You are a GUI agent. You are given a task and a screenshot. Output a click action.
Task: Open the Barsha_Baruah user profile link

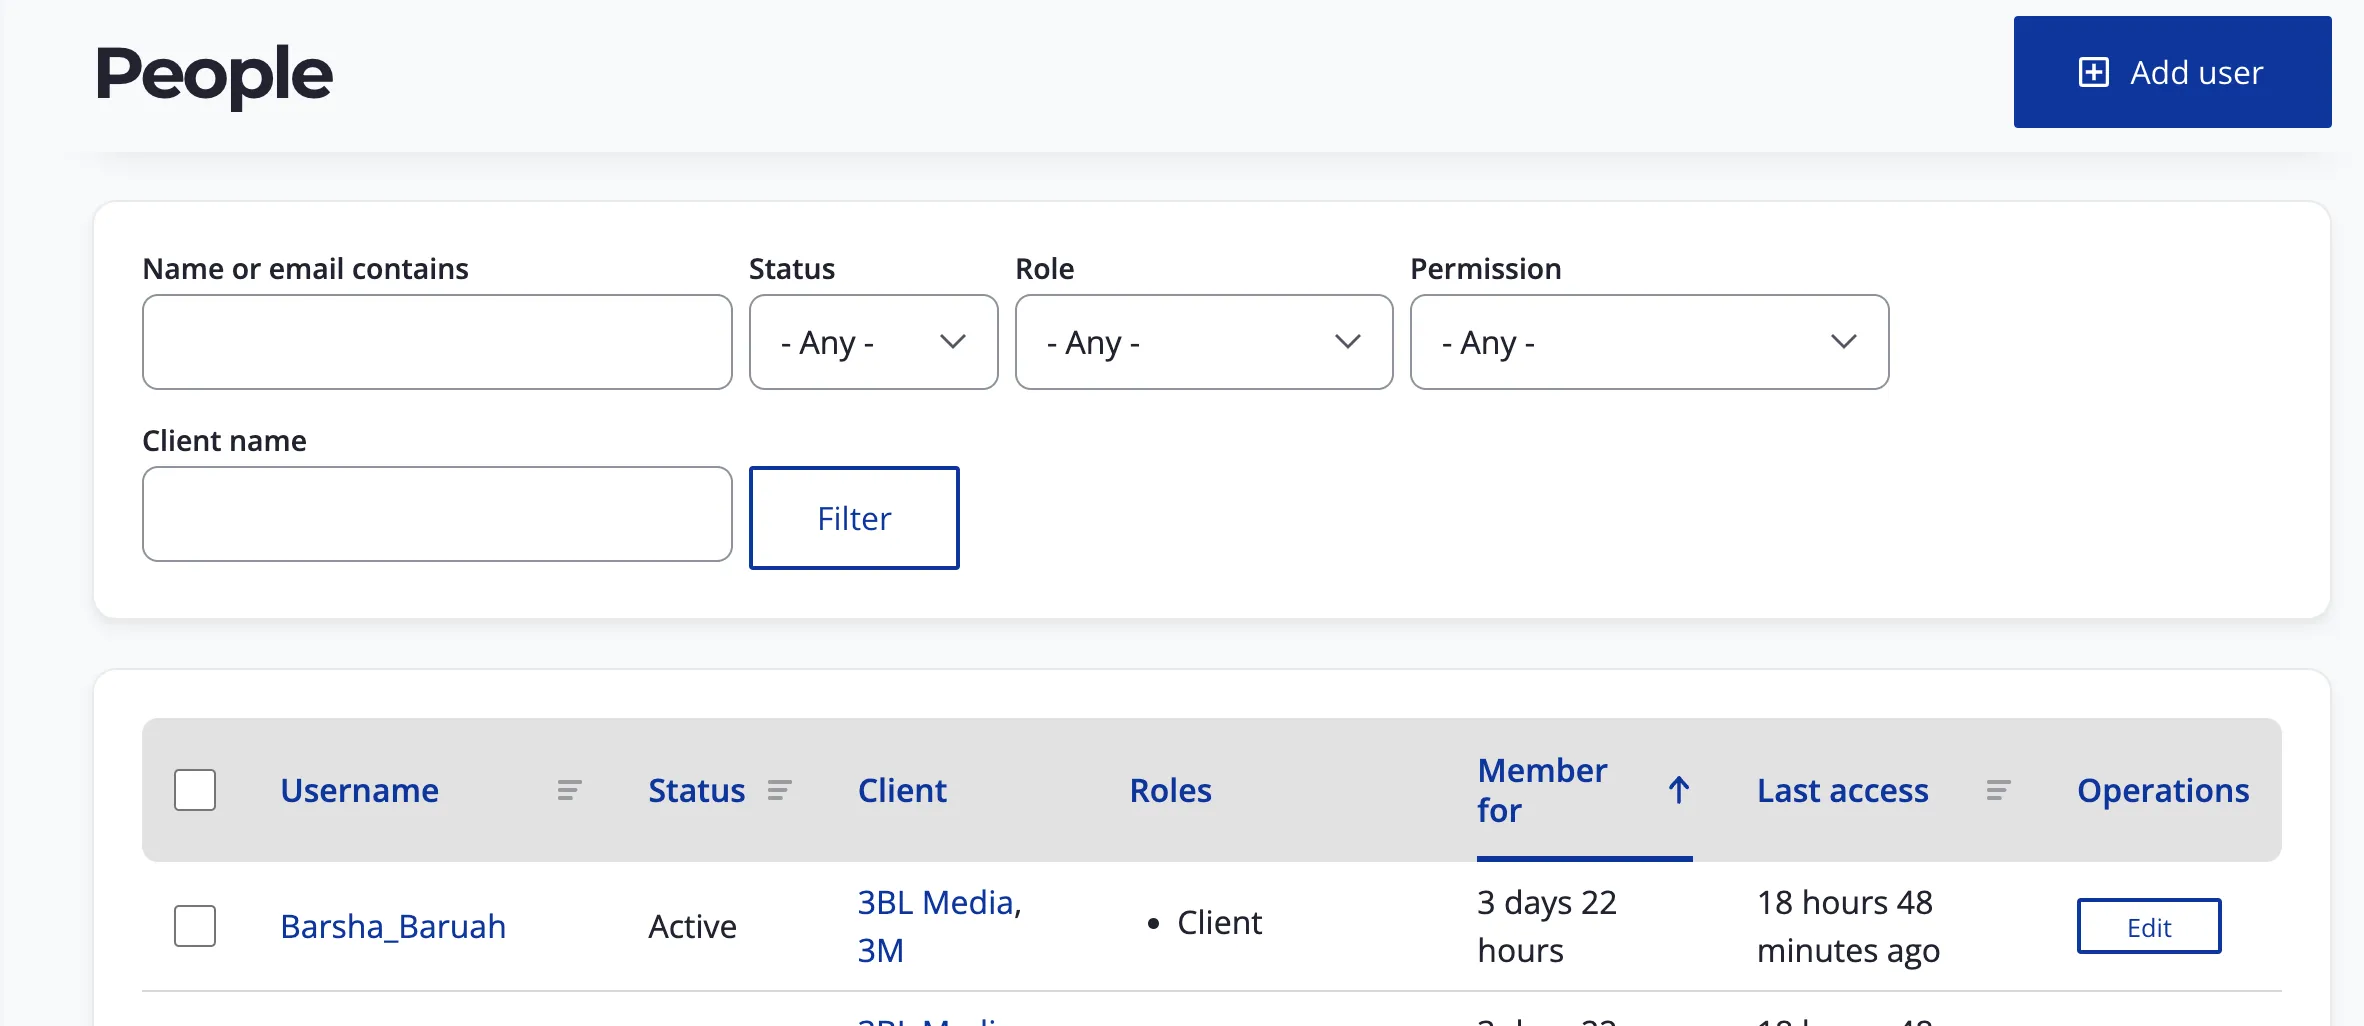[393, 926]
